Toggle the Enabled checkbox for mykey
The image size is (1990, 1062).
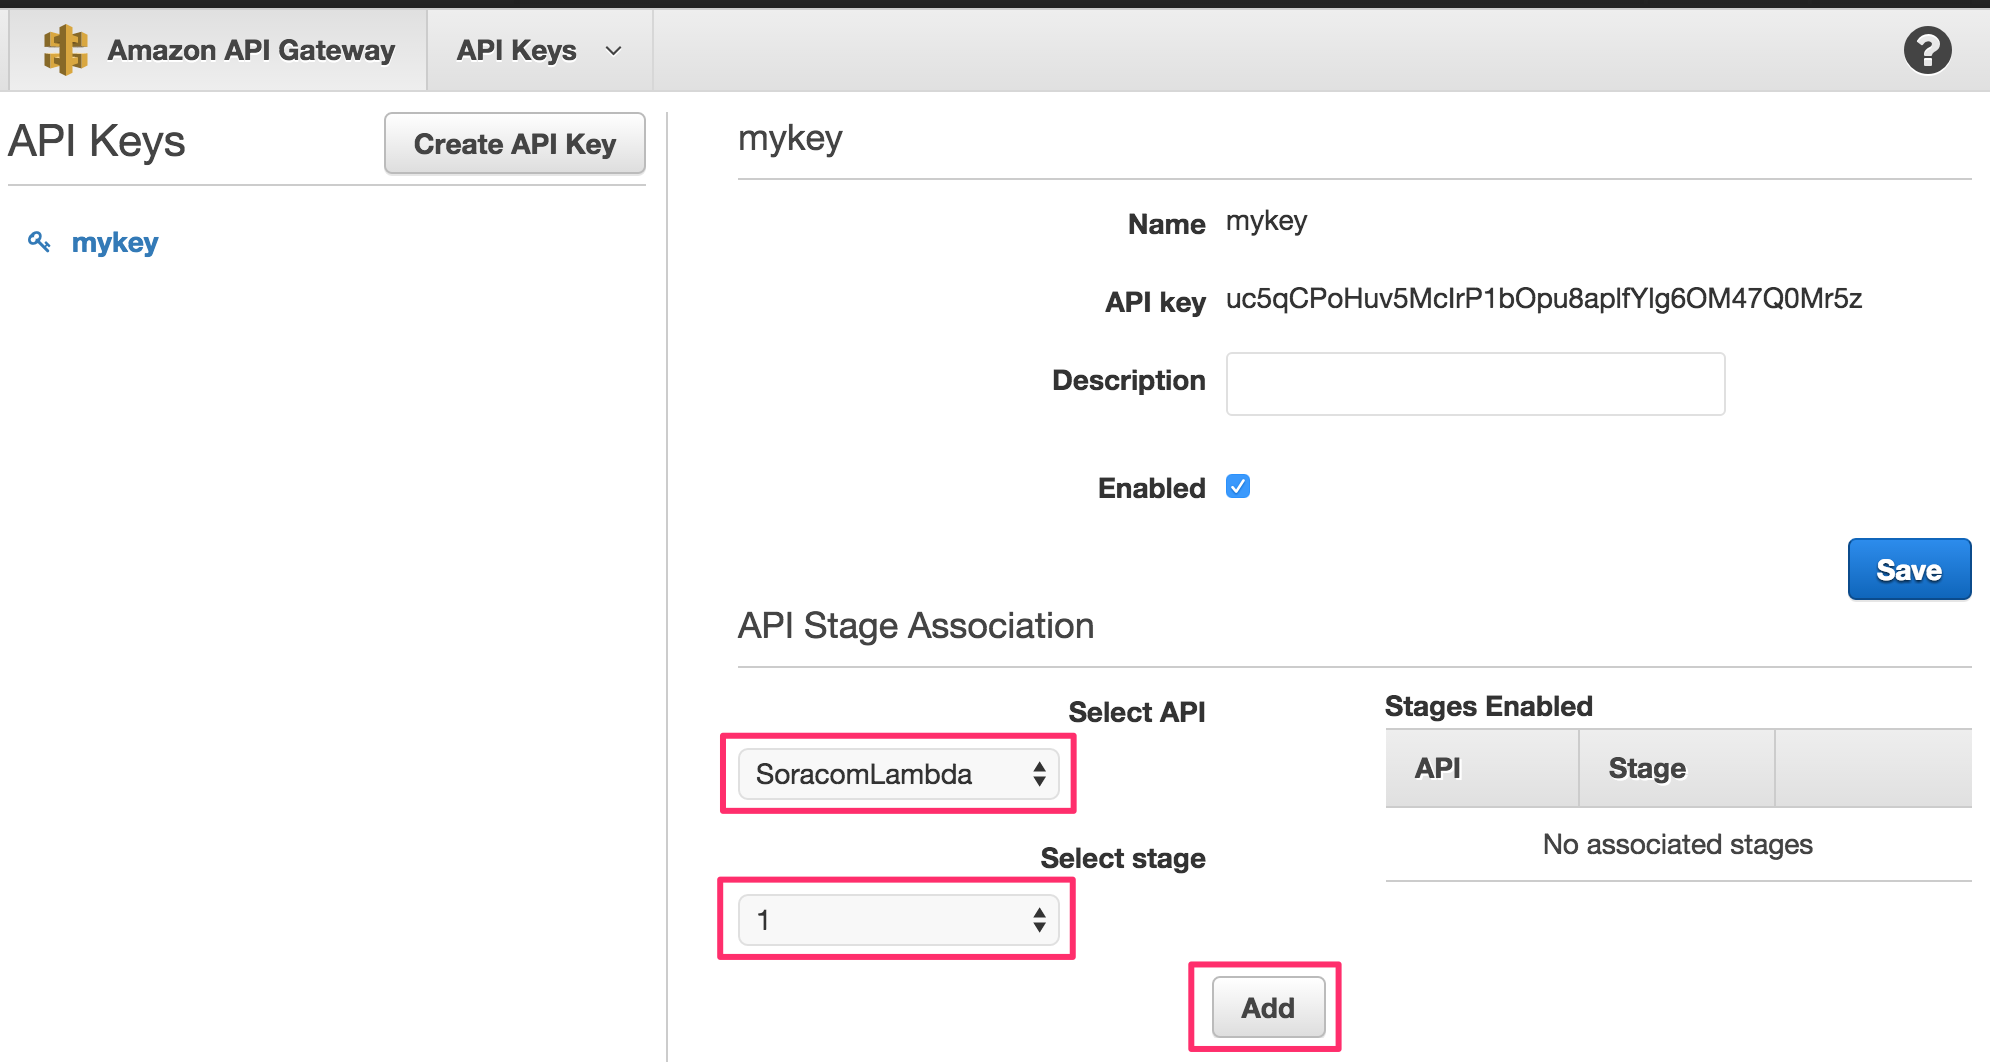click(1238, 487)
